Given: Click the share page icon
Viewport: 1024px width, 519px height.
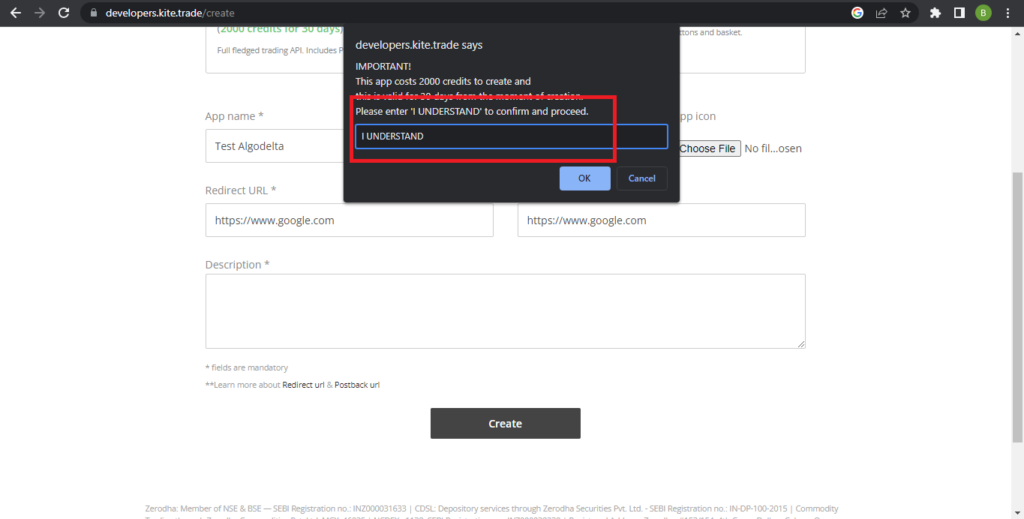Looking at the screenshot, I should (x=881, y=13).
